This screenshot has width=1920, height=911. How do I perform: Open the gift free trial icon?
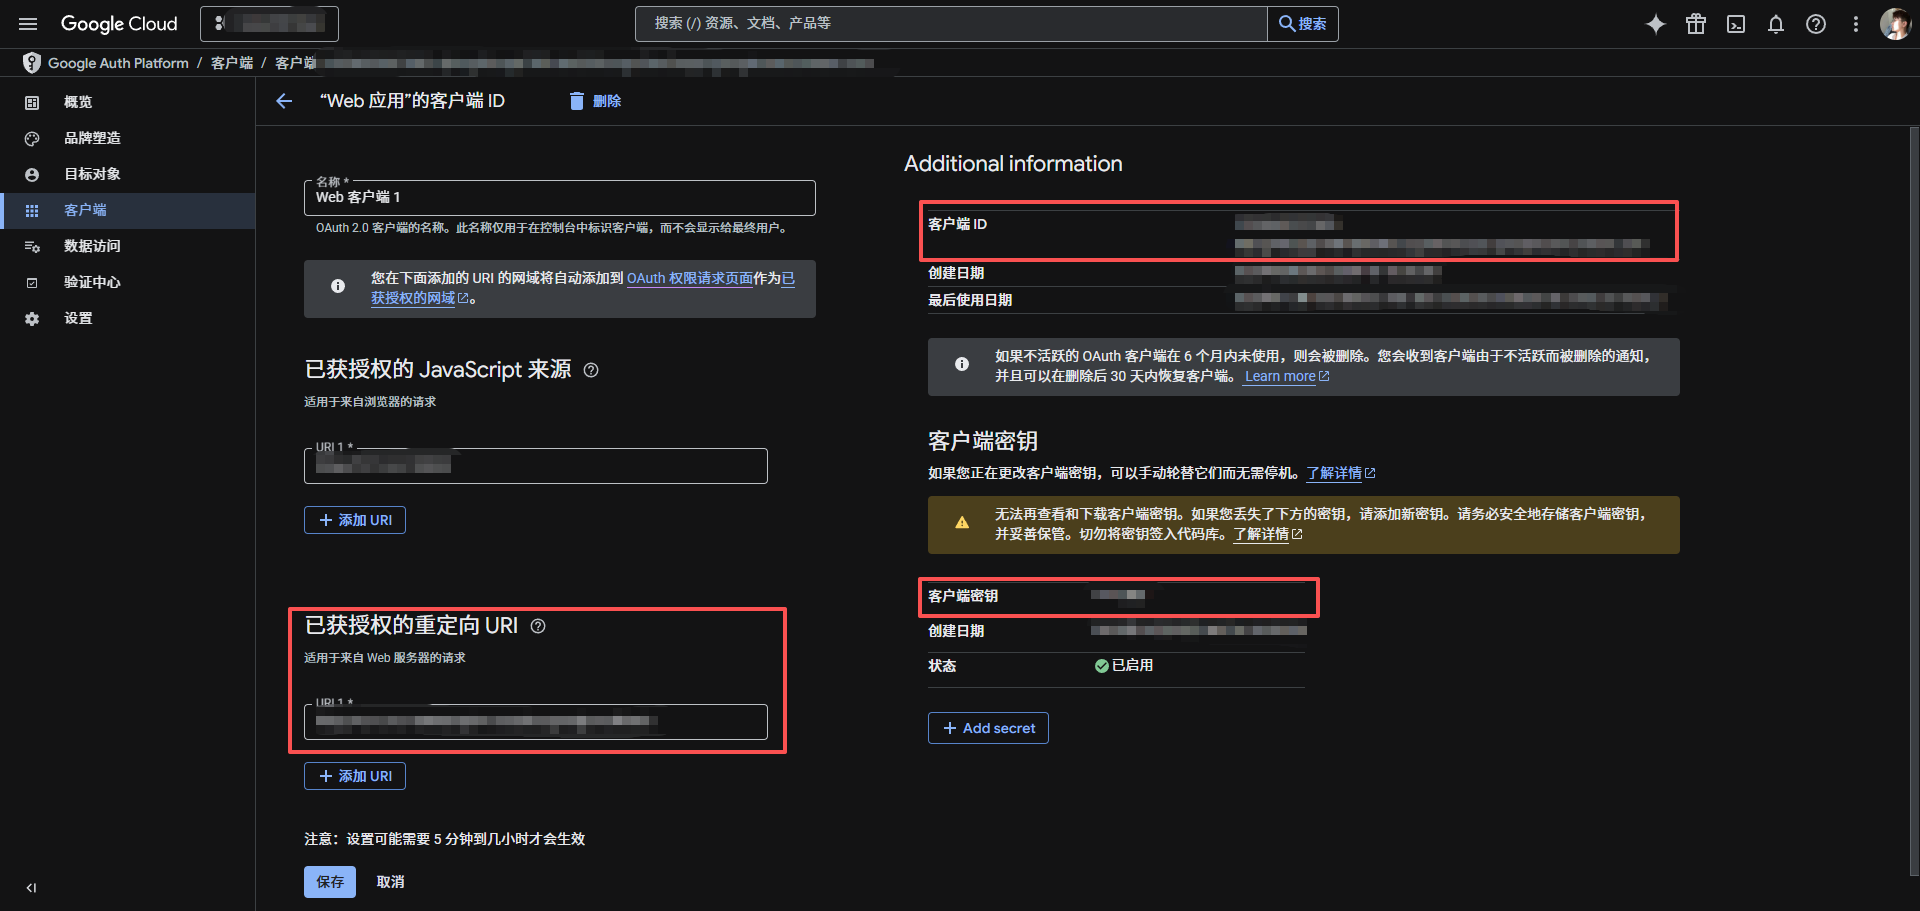[1696, 24]
